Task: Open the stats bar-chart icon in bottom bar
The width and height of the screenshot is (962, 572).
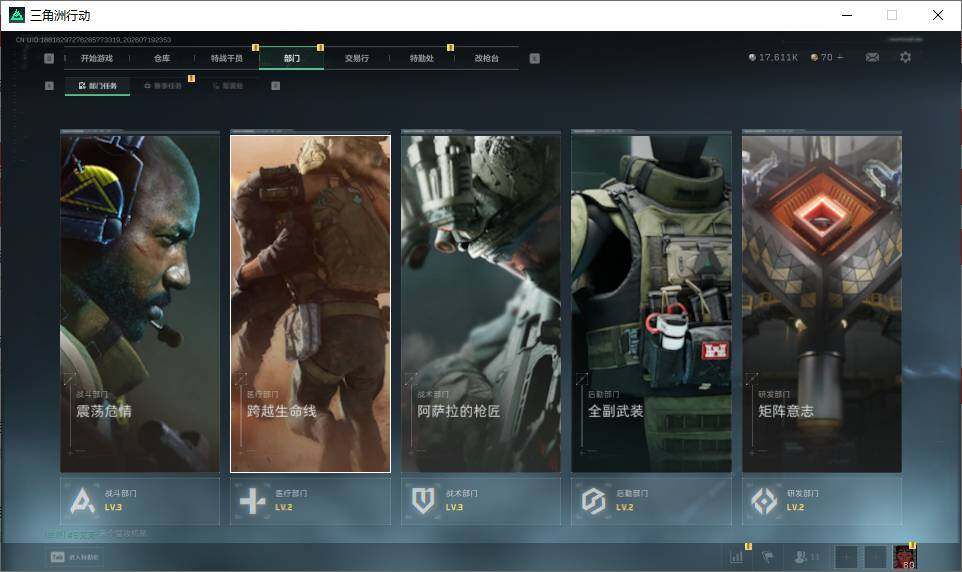Action: coord(736,557)
